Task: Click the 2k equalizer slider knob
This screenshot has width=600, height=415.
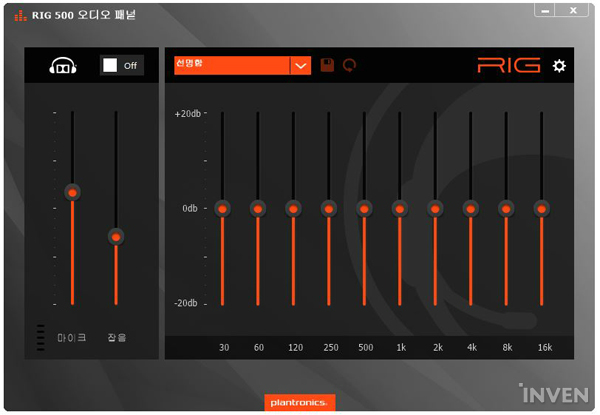Action: [x=435, y=209]
